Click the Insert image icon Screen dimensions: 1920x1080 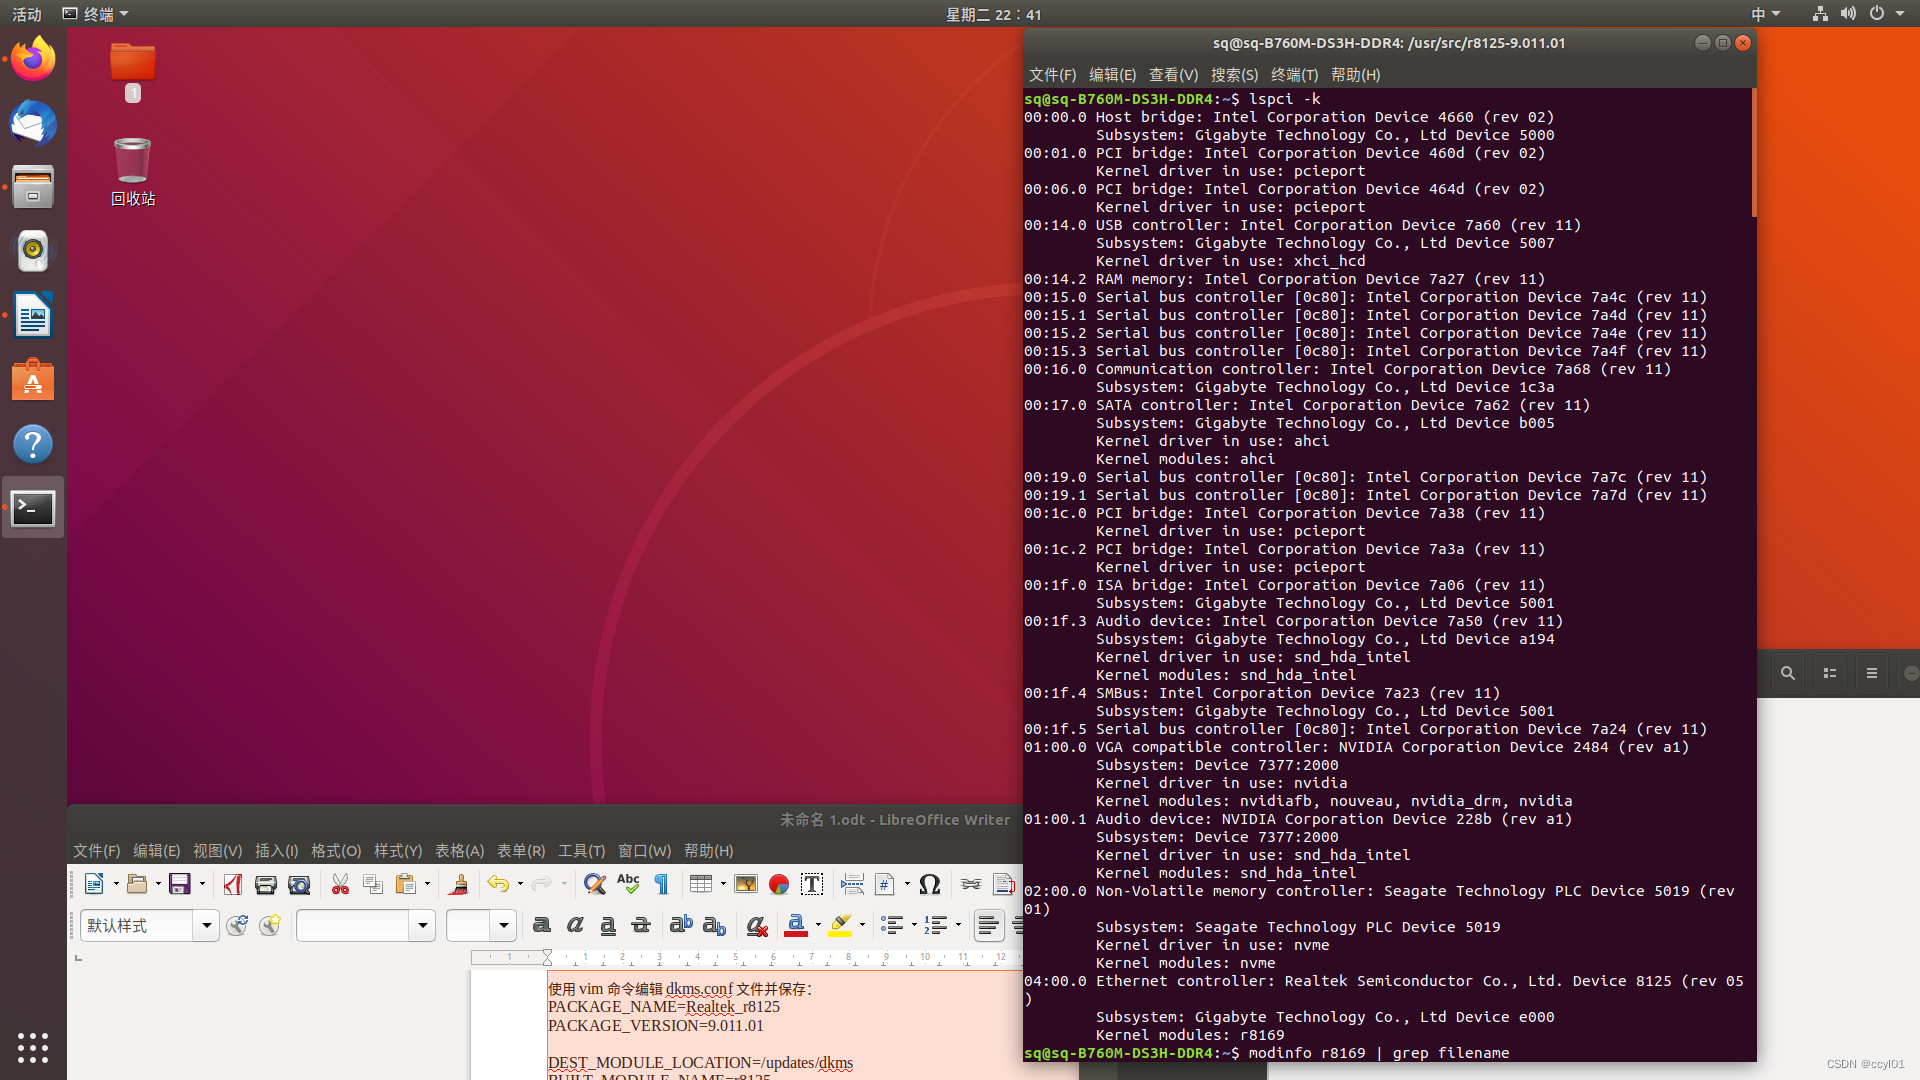pos(746,884)
